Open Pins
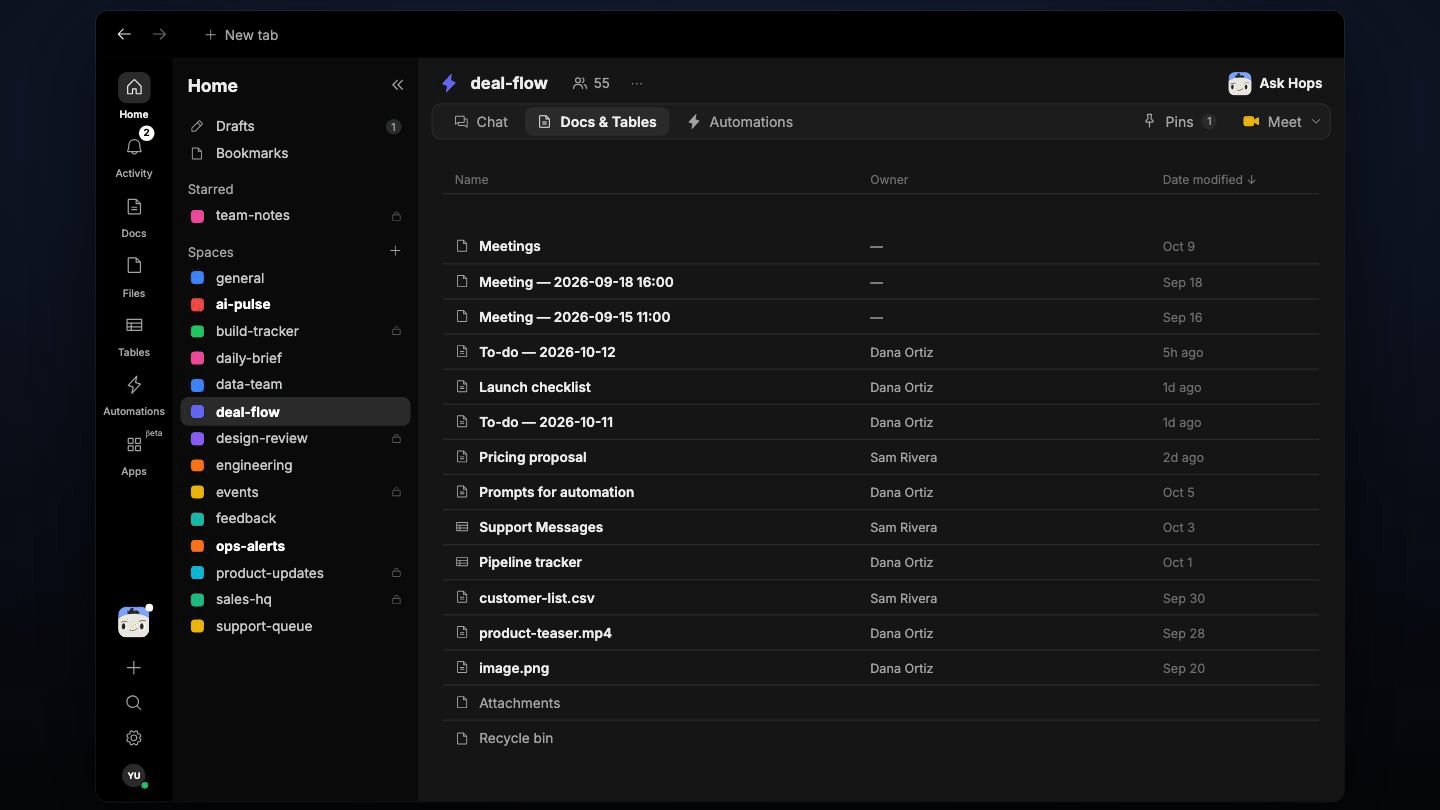Screen dimensions: 1440x810 [1179, 122]
